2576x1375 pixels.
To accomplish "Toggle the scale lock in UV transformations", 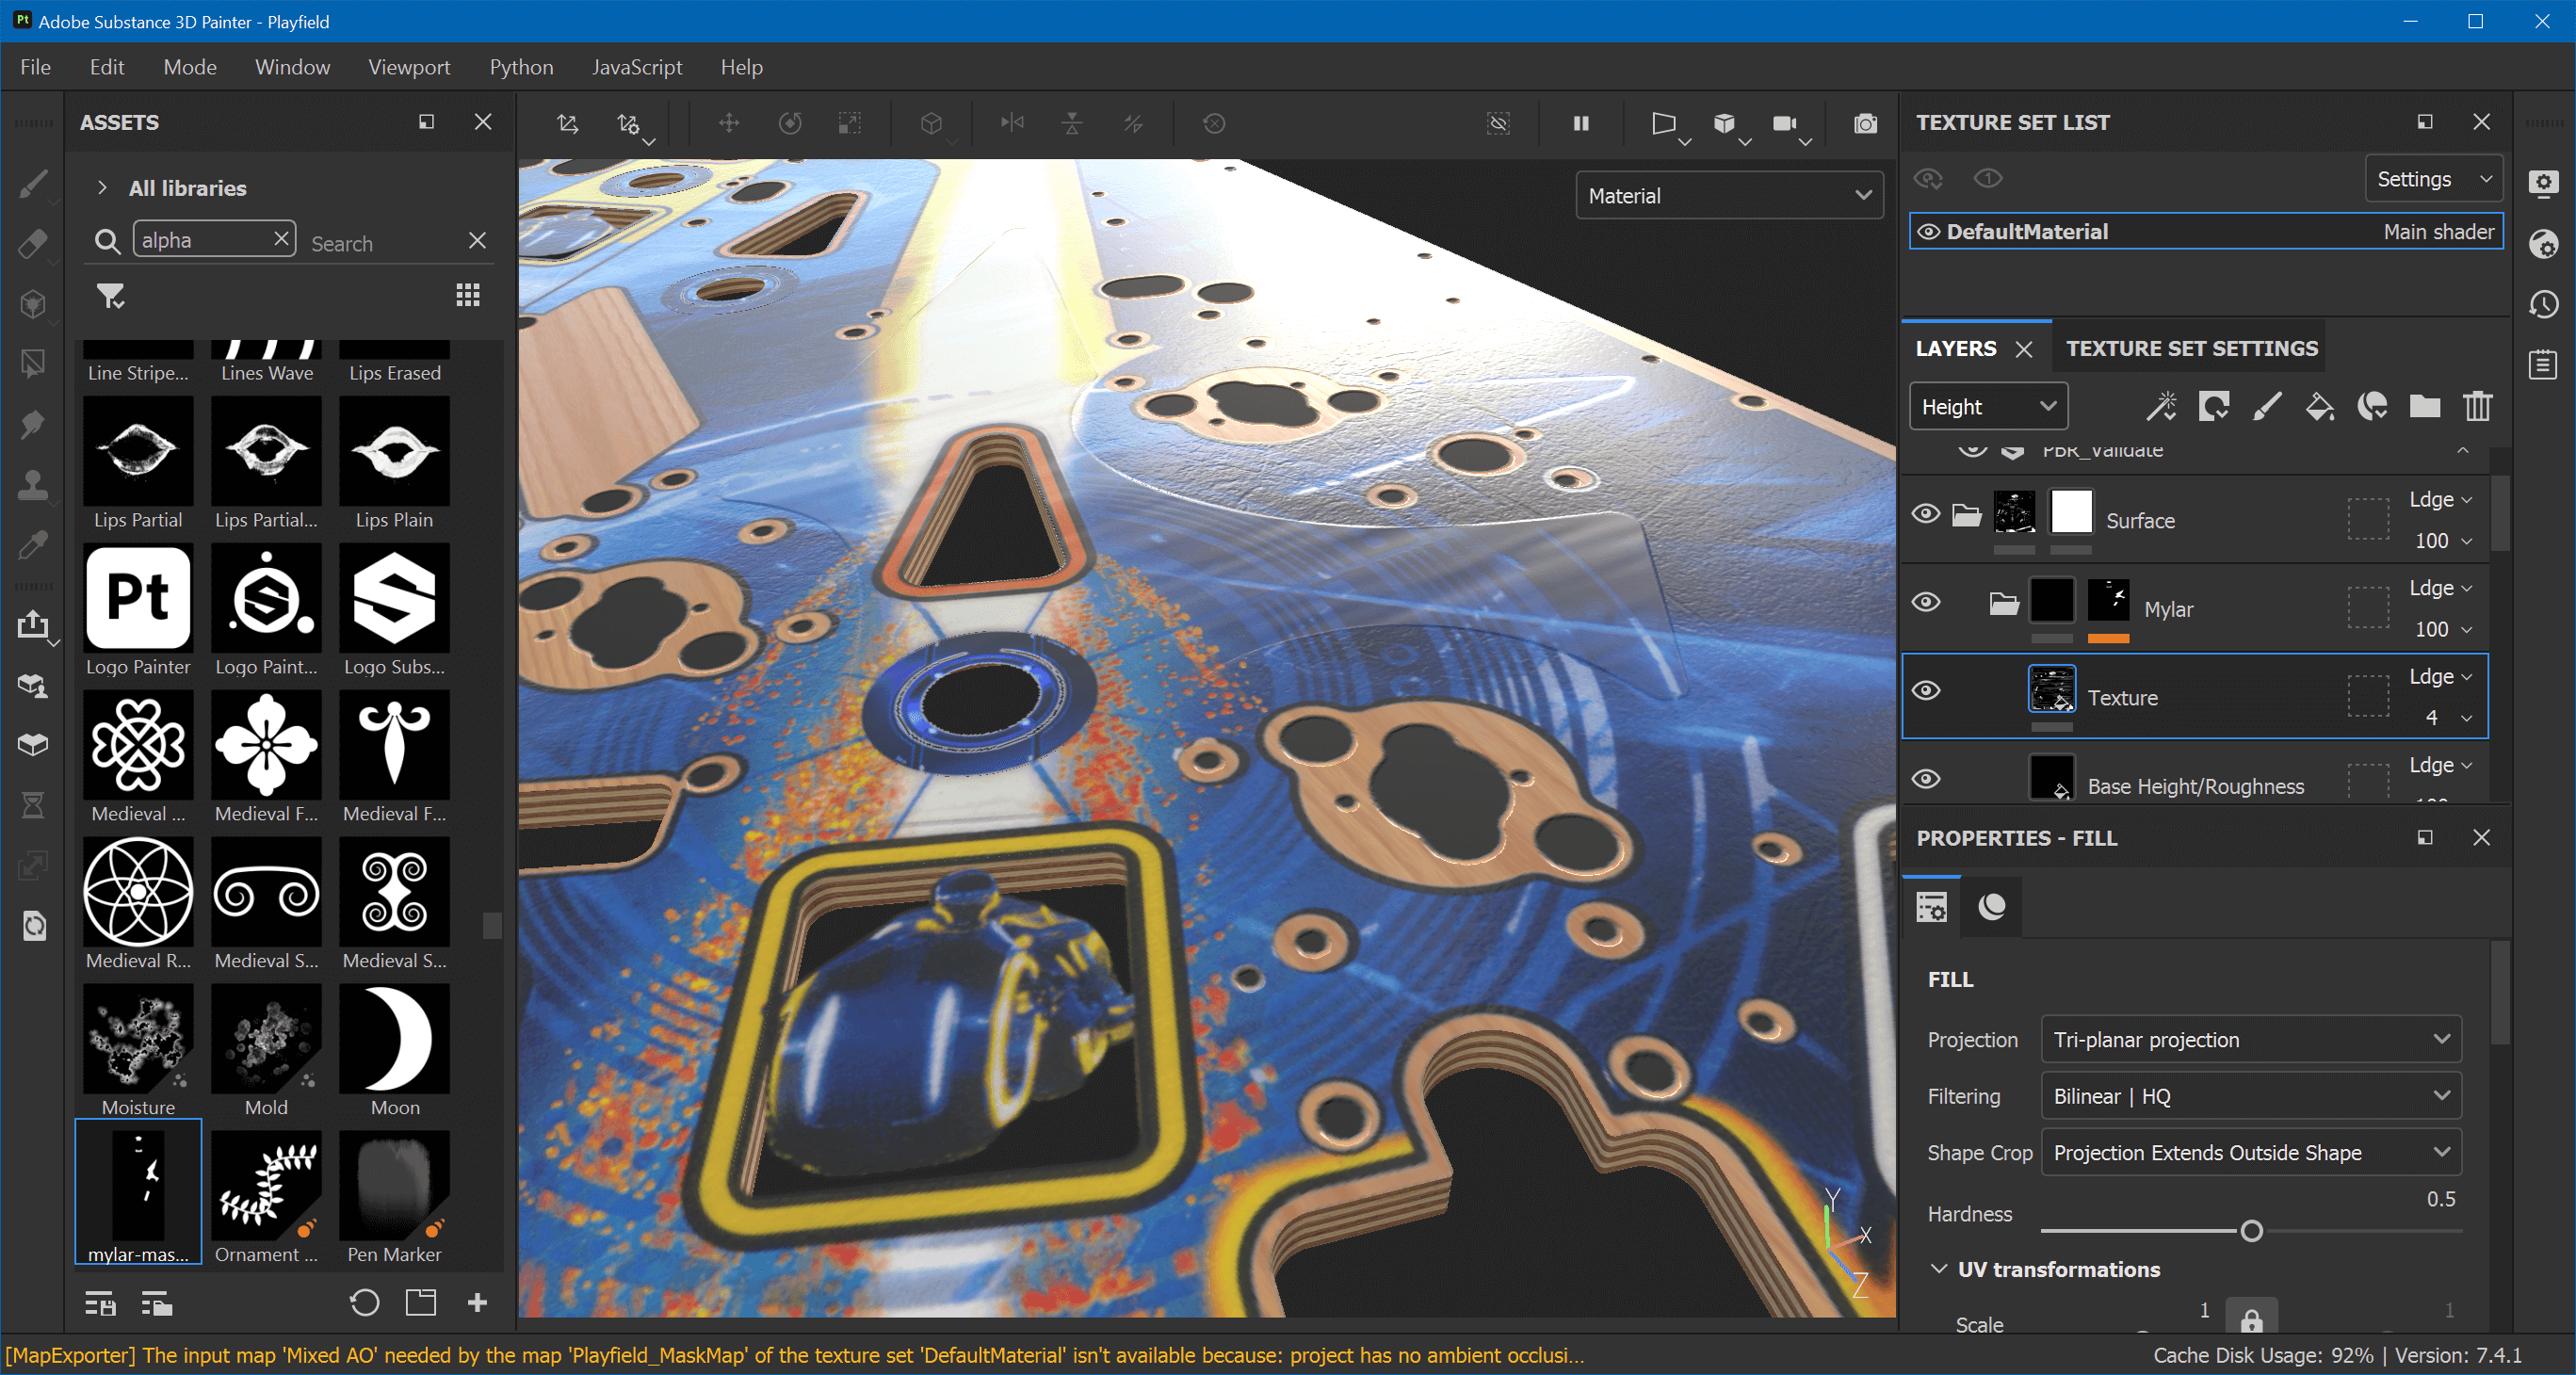I will (x=2251, y=1318).
